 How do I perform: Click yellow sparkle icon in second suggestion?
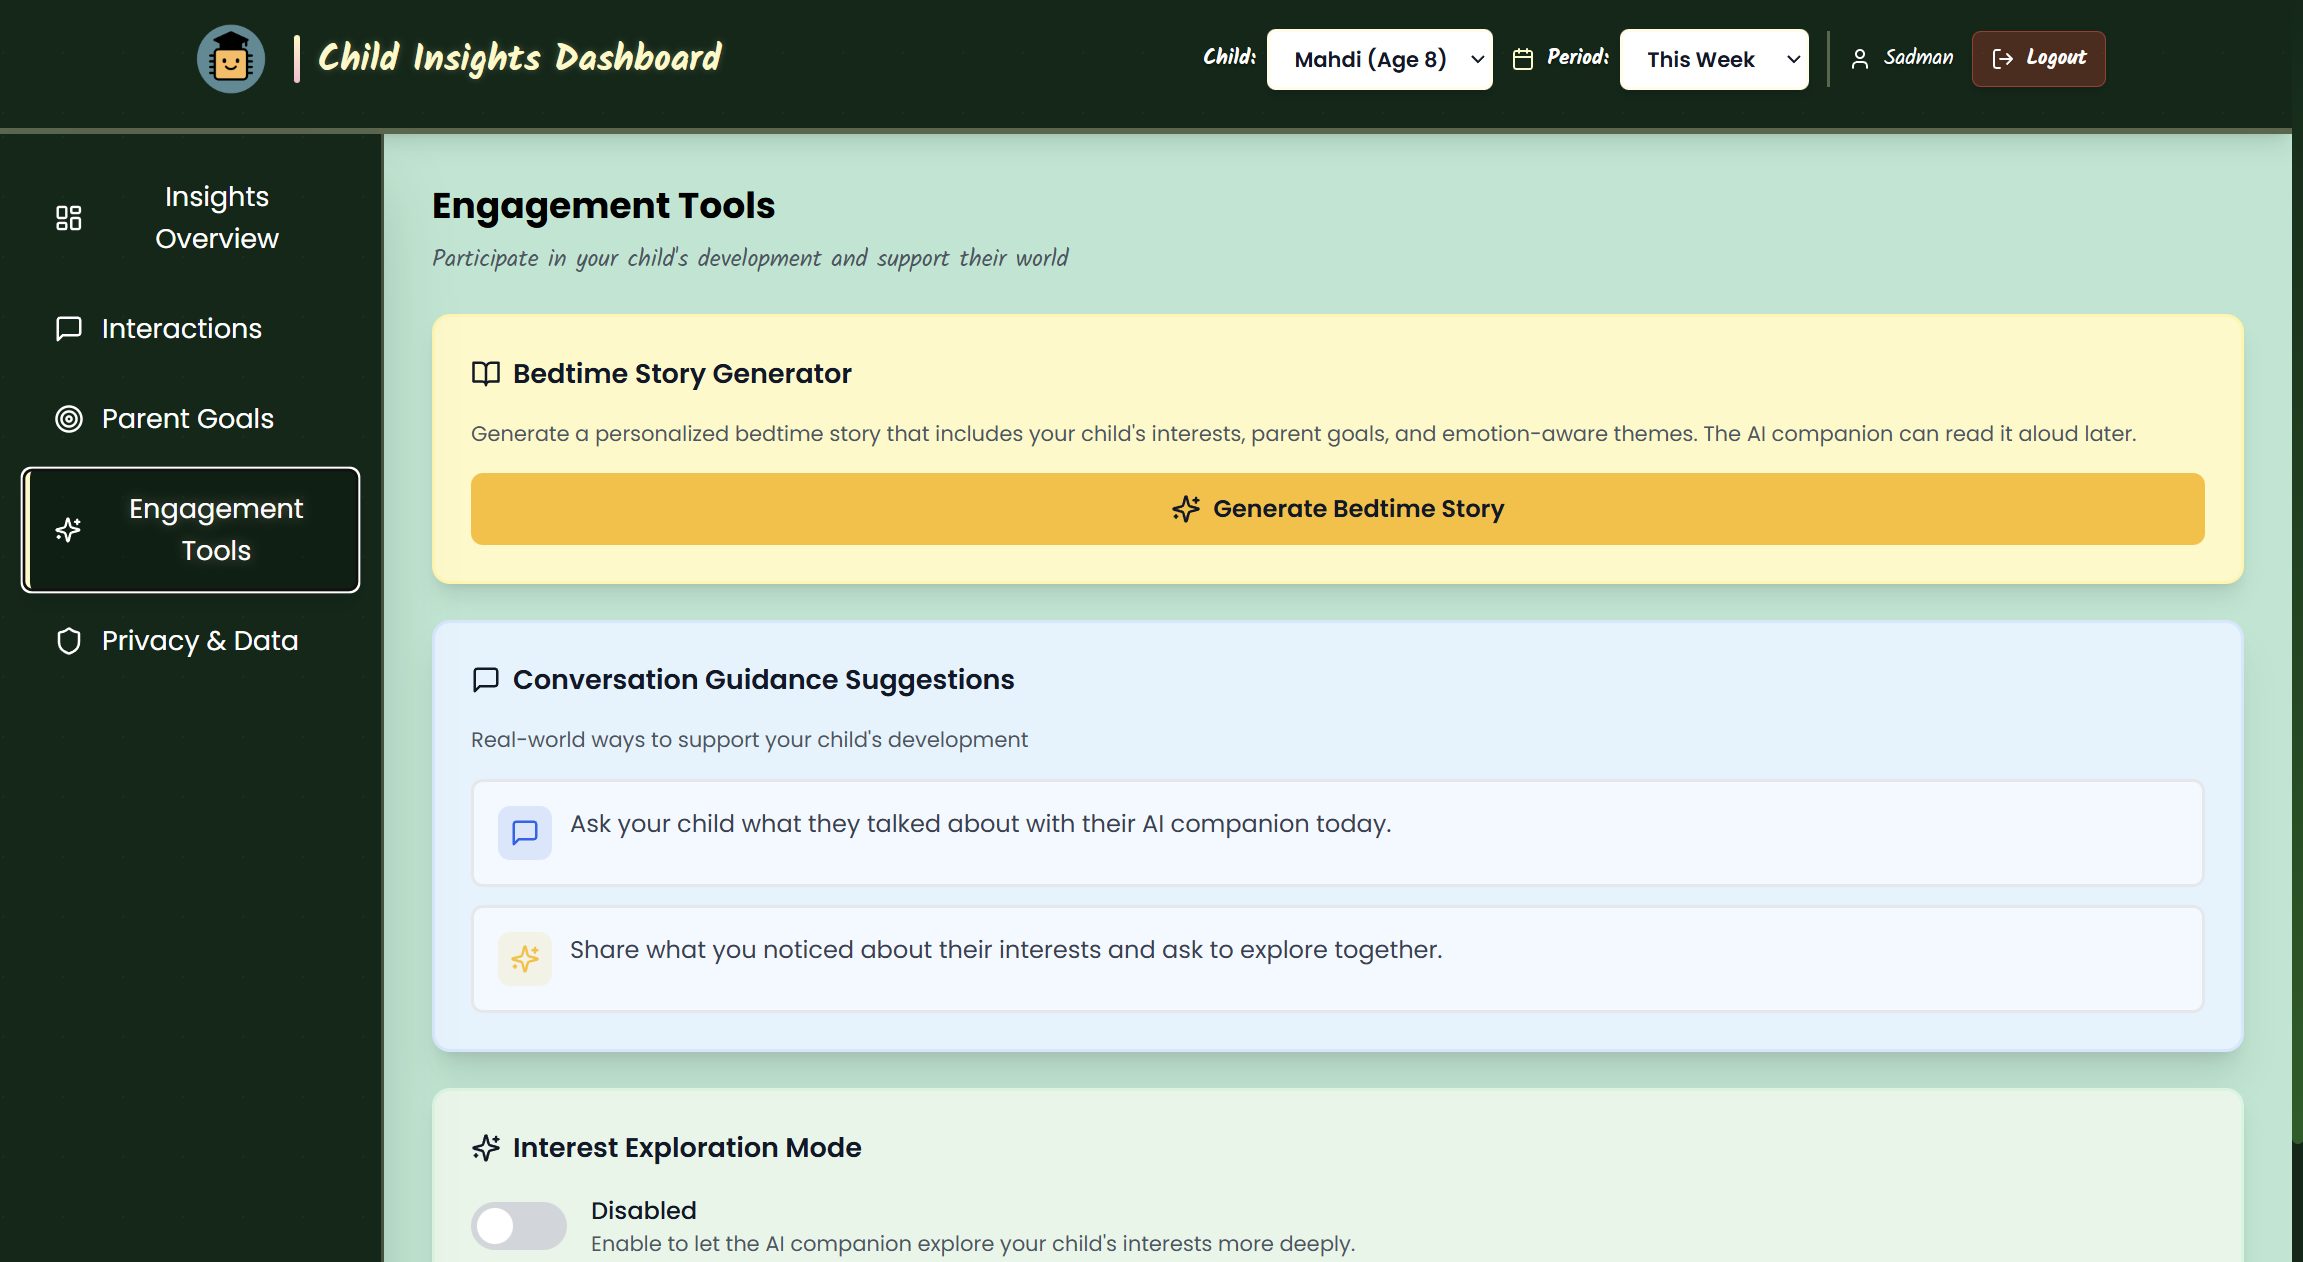(525, 959)
